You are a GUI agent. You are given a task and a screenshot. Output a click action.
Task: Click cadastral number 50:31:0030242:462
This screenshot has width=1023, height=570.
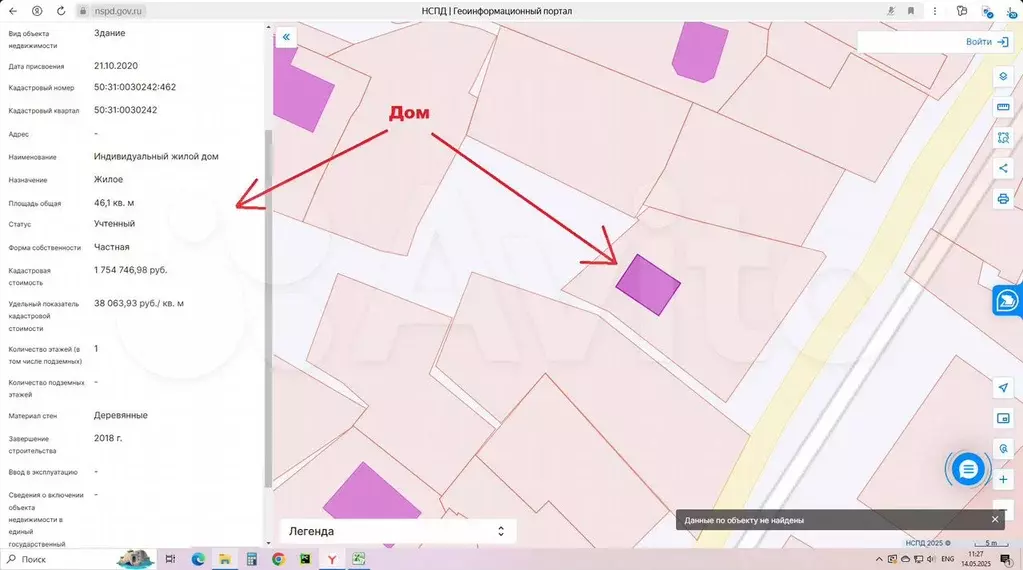pos(135,87)
